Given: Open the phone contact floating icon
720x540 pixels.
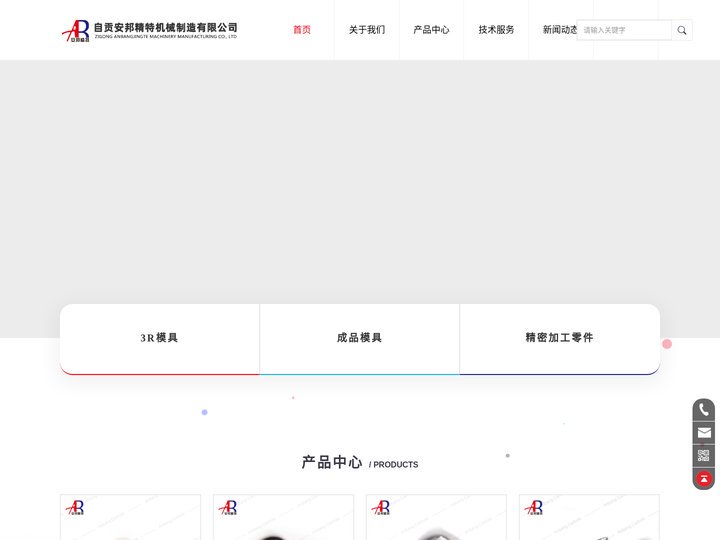Looking at the screenshot, I should tap(703, 410).
